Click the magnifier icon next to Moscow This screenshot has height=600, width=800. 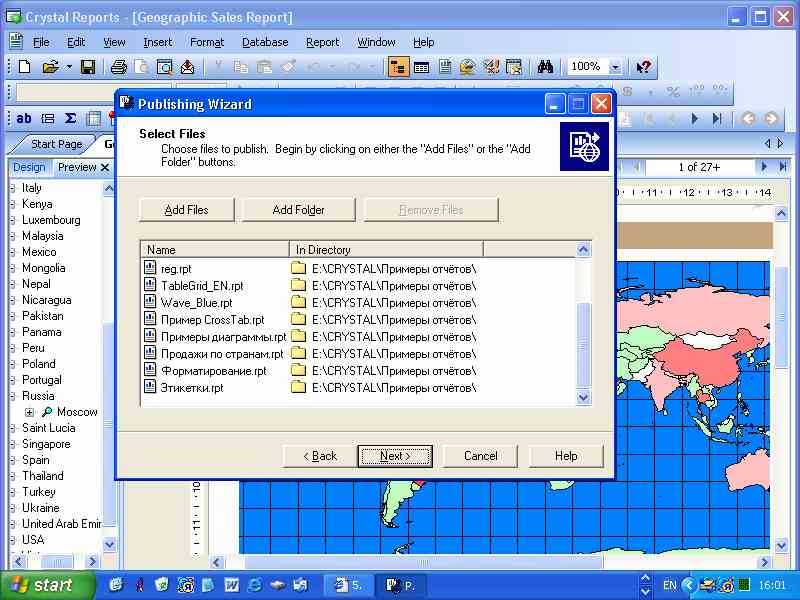click(x=47, y=412)
